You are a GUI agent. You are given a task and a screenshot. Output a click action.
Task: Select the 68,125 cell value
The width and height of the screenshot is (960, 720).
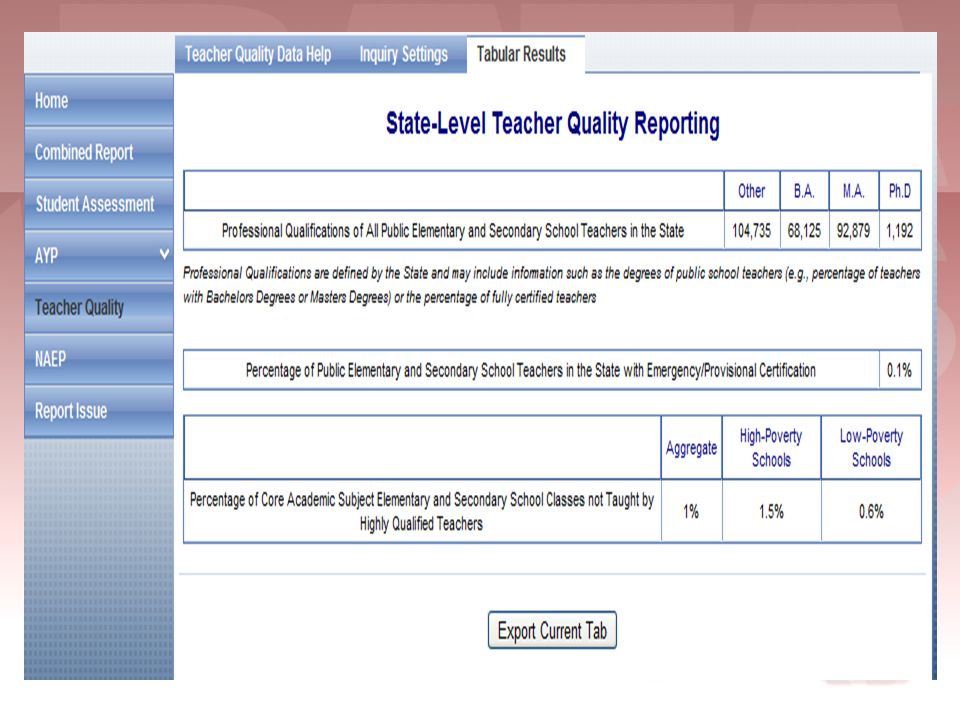tap(804, 231)
